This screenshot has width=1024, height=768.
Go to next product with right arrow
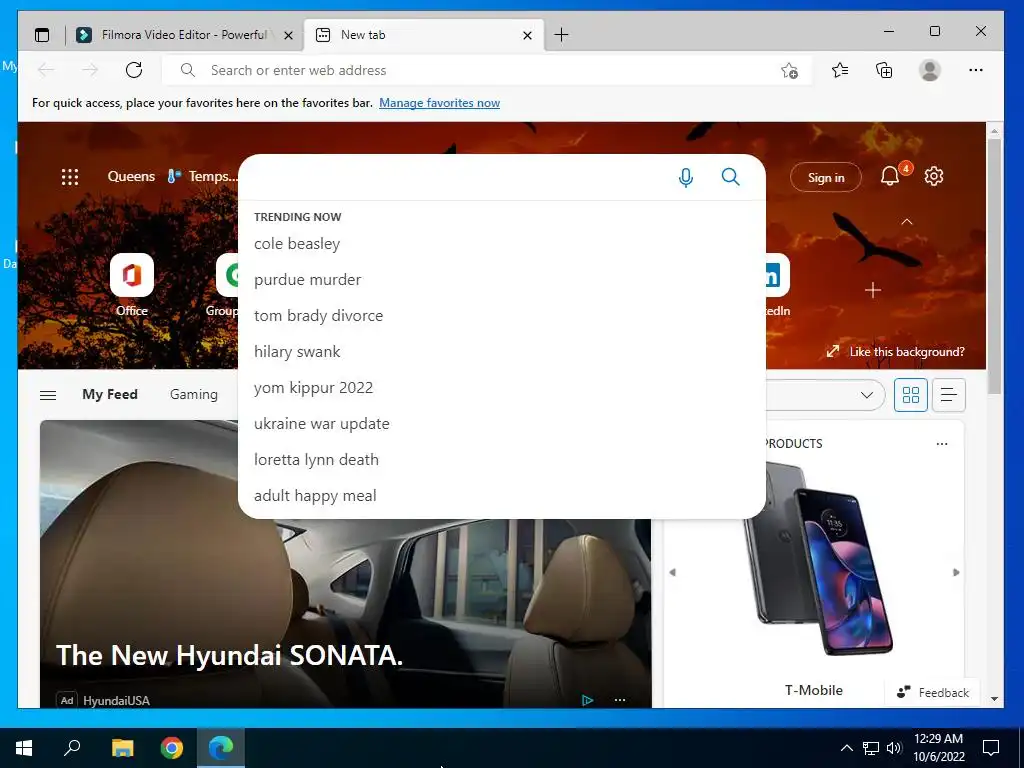point(956,572)
